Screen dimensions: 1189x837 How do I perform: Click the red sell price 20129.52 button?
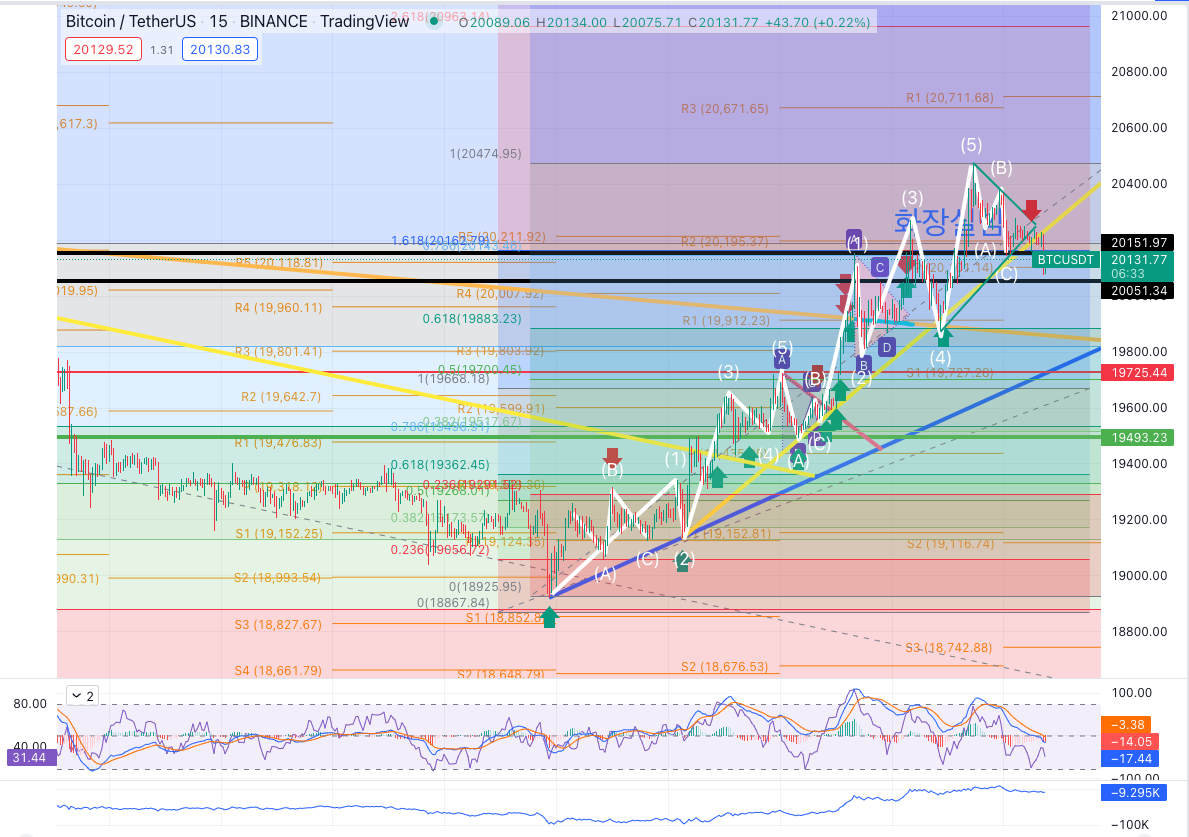[x=103, y=49]
